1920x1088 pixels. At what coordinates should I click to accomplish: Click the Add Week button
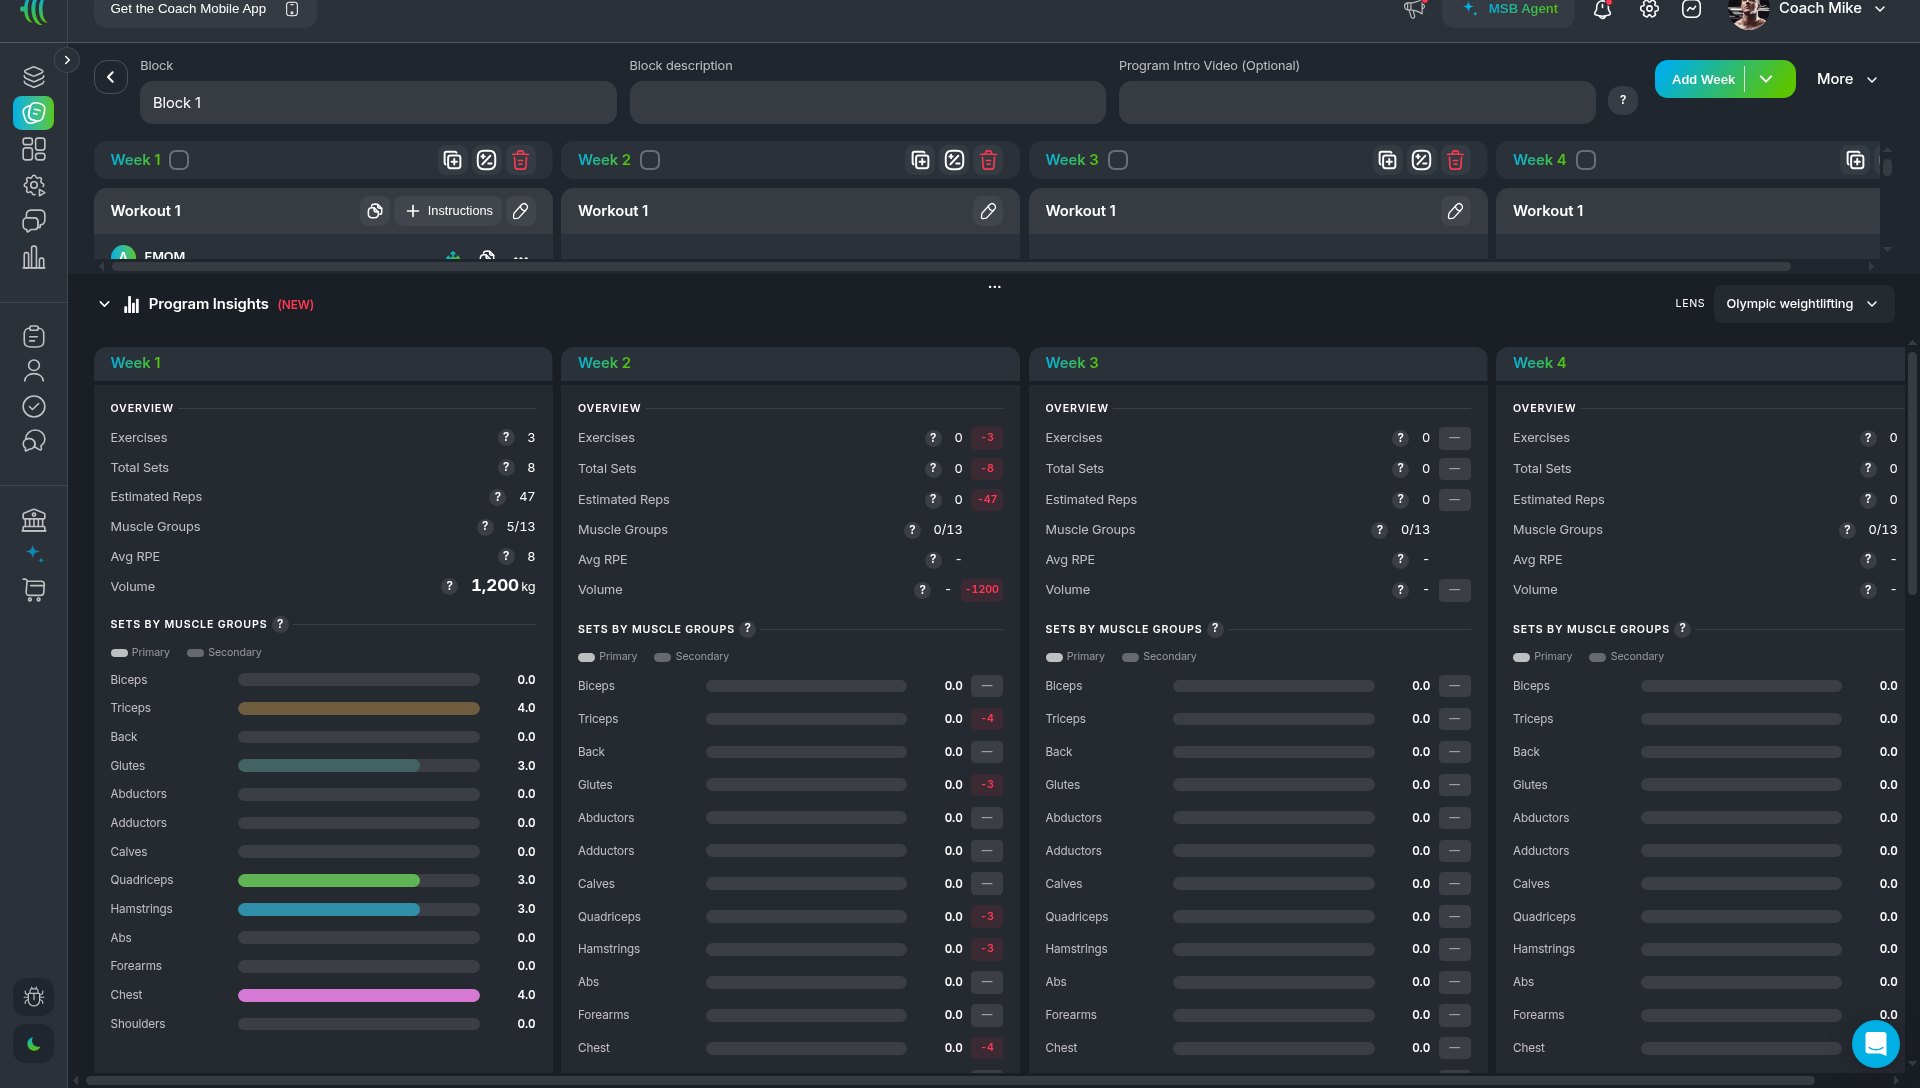coord(1702,79)
